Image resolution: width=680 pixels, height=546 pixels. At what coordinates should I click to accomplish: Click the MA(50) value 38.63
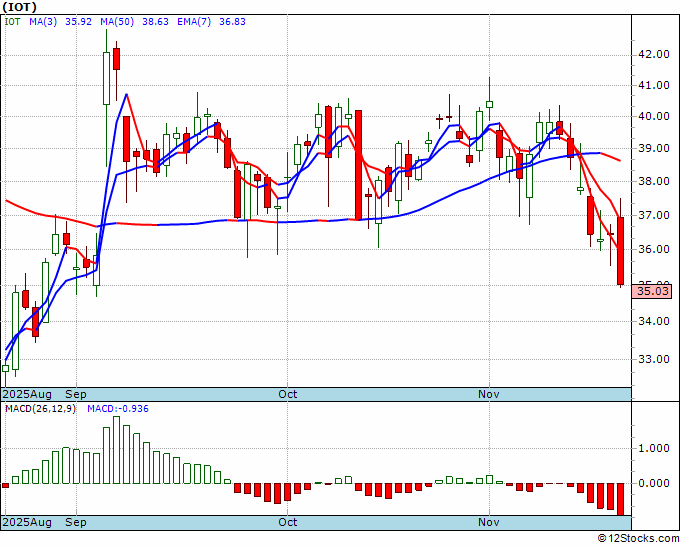[x=155, y=22]
